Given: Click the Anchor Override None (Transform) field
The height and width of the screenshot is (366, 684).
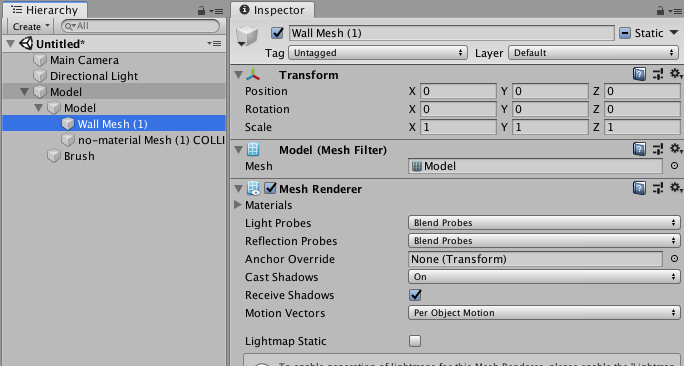Looking at the screenshot, I should point(535,259).
